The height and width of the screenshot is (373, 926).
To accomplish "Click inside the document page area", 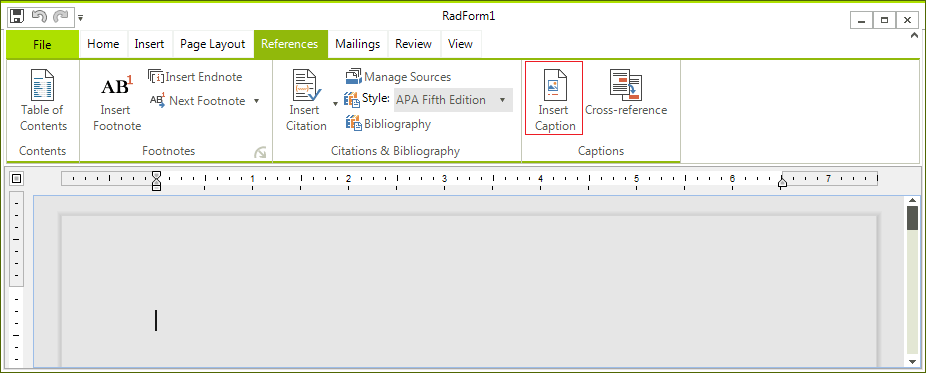I will pyautogui.click(x=469, y=292).
